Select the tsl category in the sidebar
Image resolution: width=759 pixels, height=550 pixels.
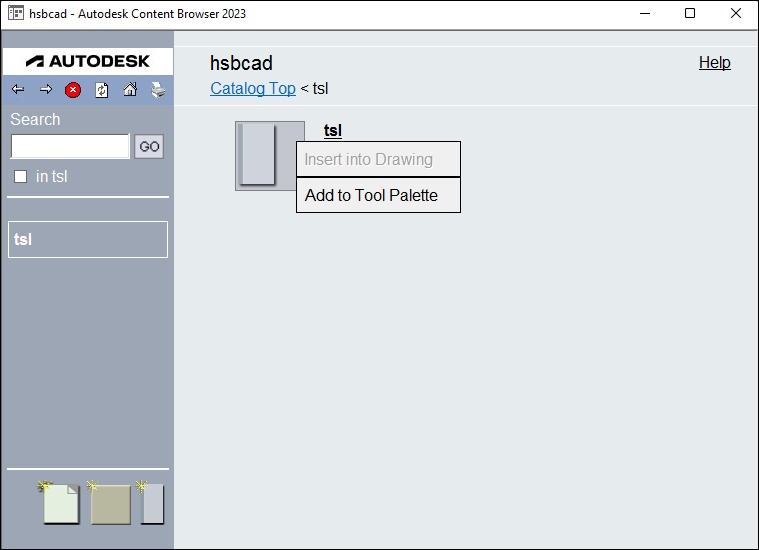point(88,240)
